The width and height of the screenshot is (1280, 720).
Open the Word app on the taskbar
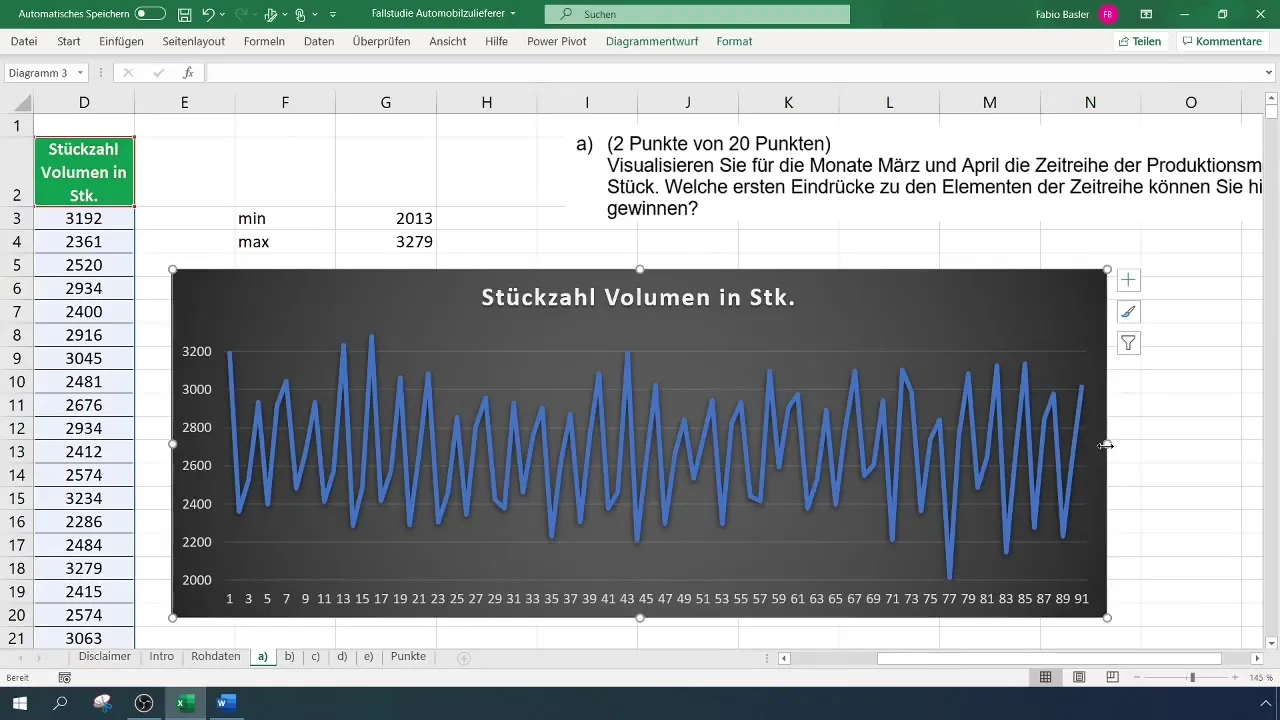(x=226, y=703)
